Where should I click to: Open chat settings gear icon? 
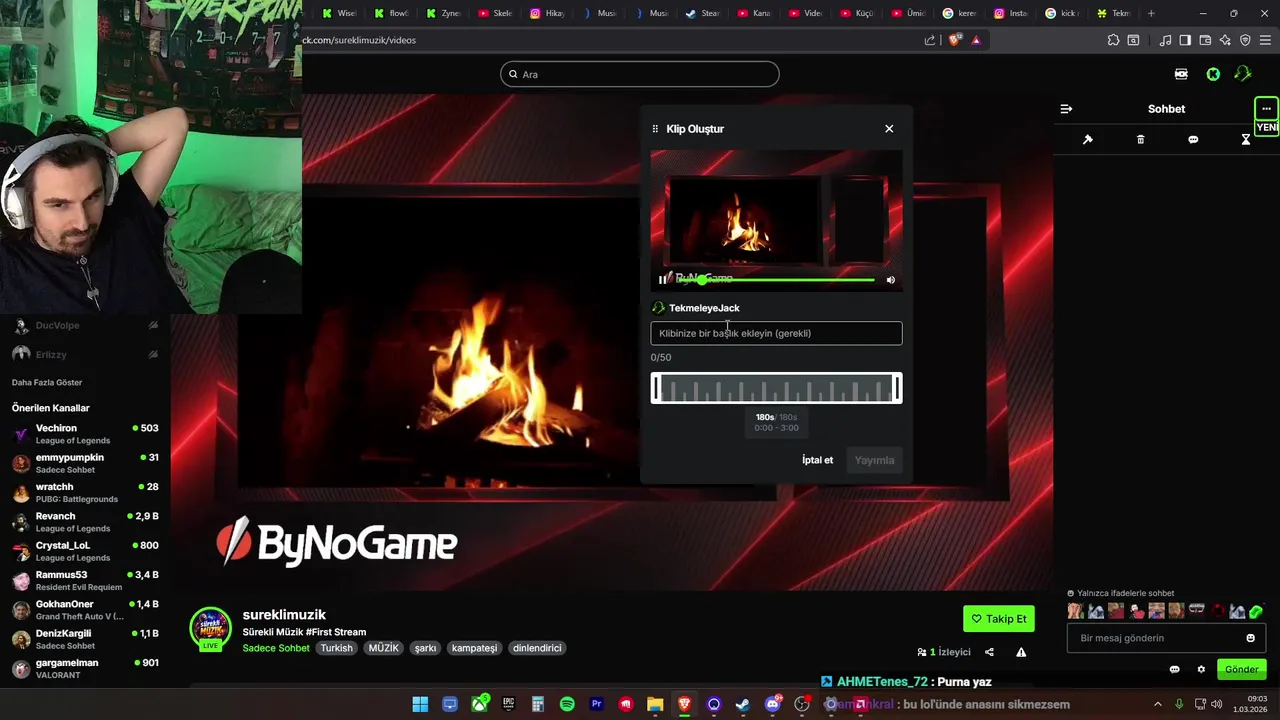(x=1201, y=670)
